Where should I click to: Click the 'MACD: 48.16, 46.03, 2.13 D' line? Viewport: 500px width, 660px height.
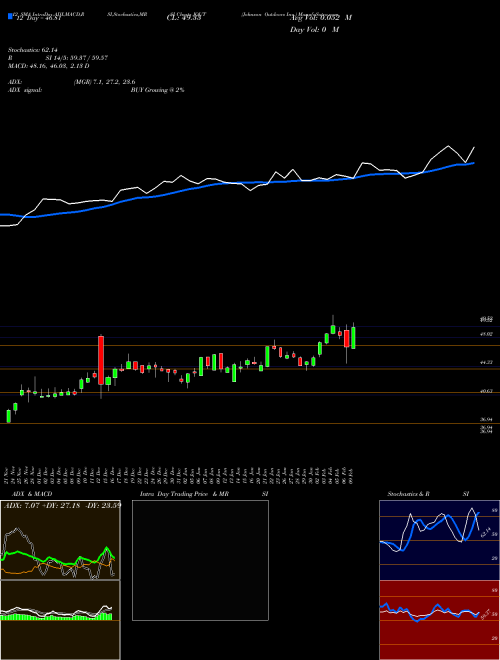click(x=48, y=66)
